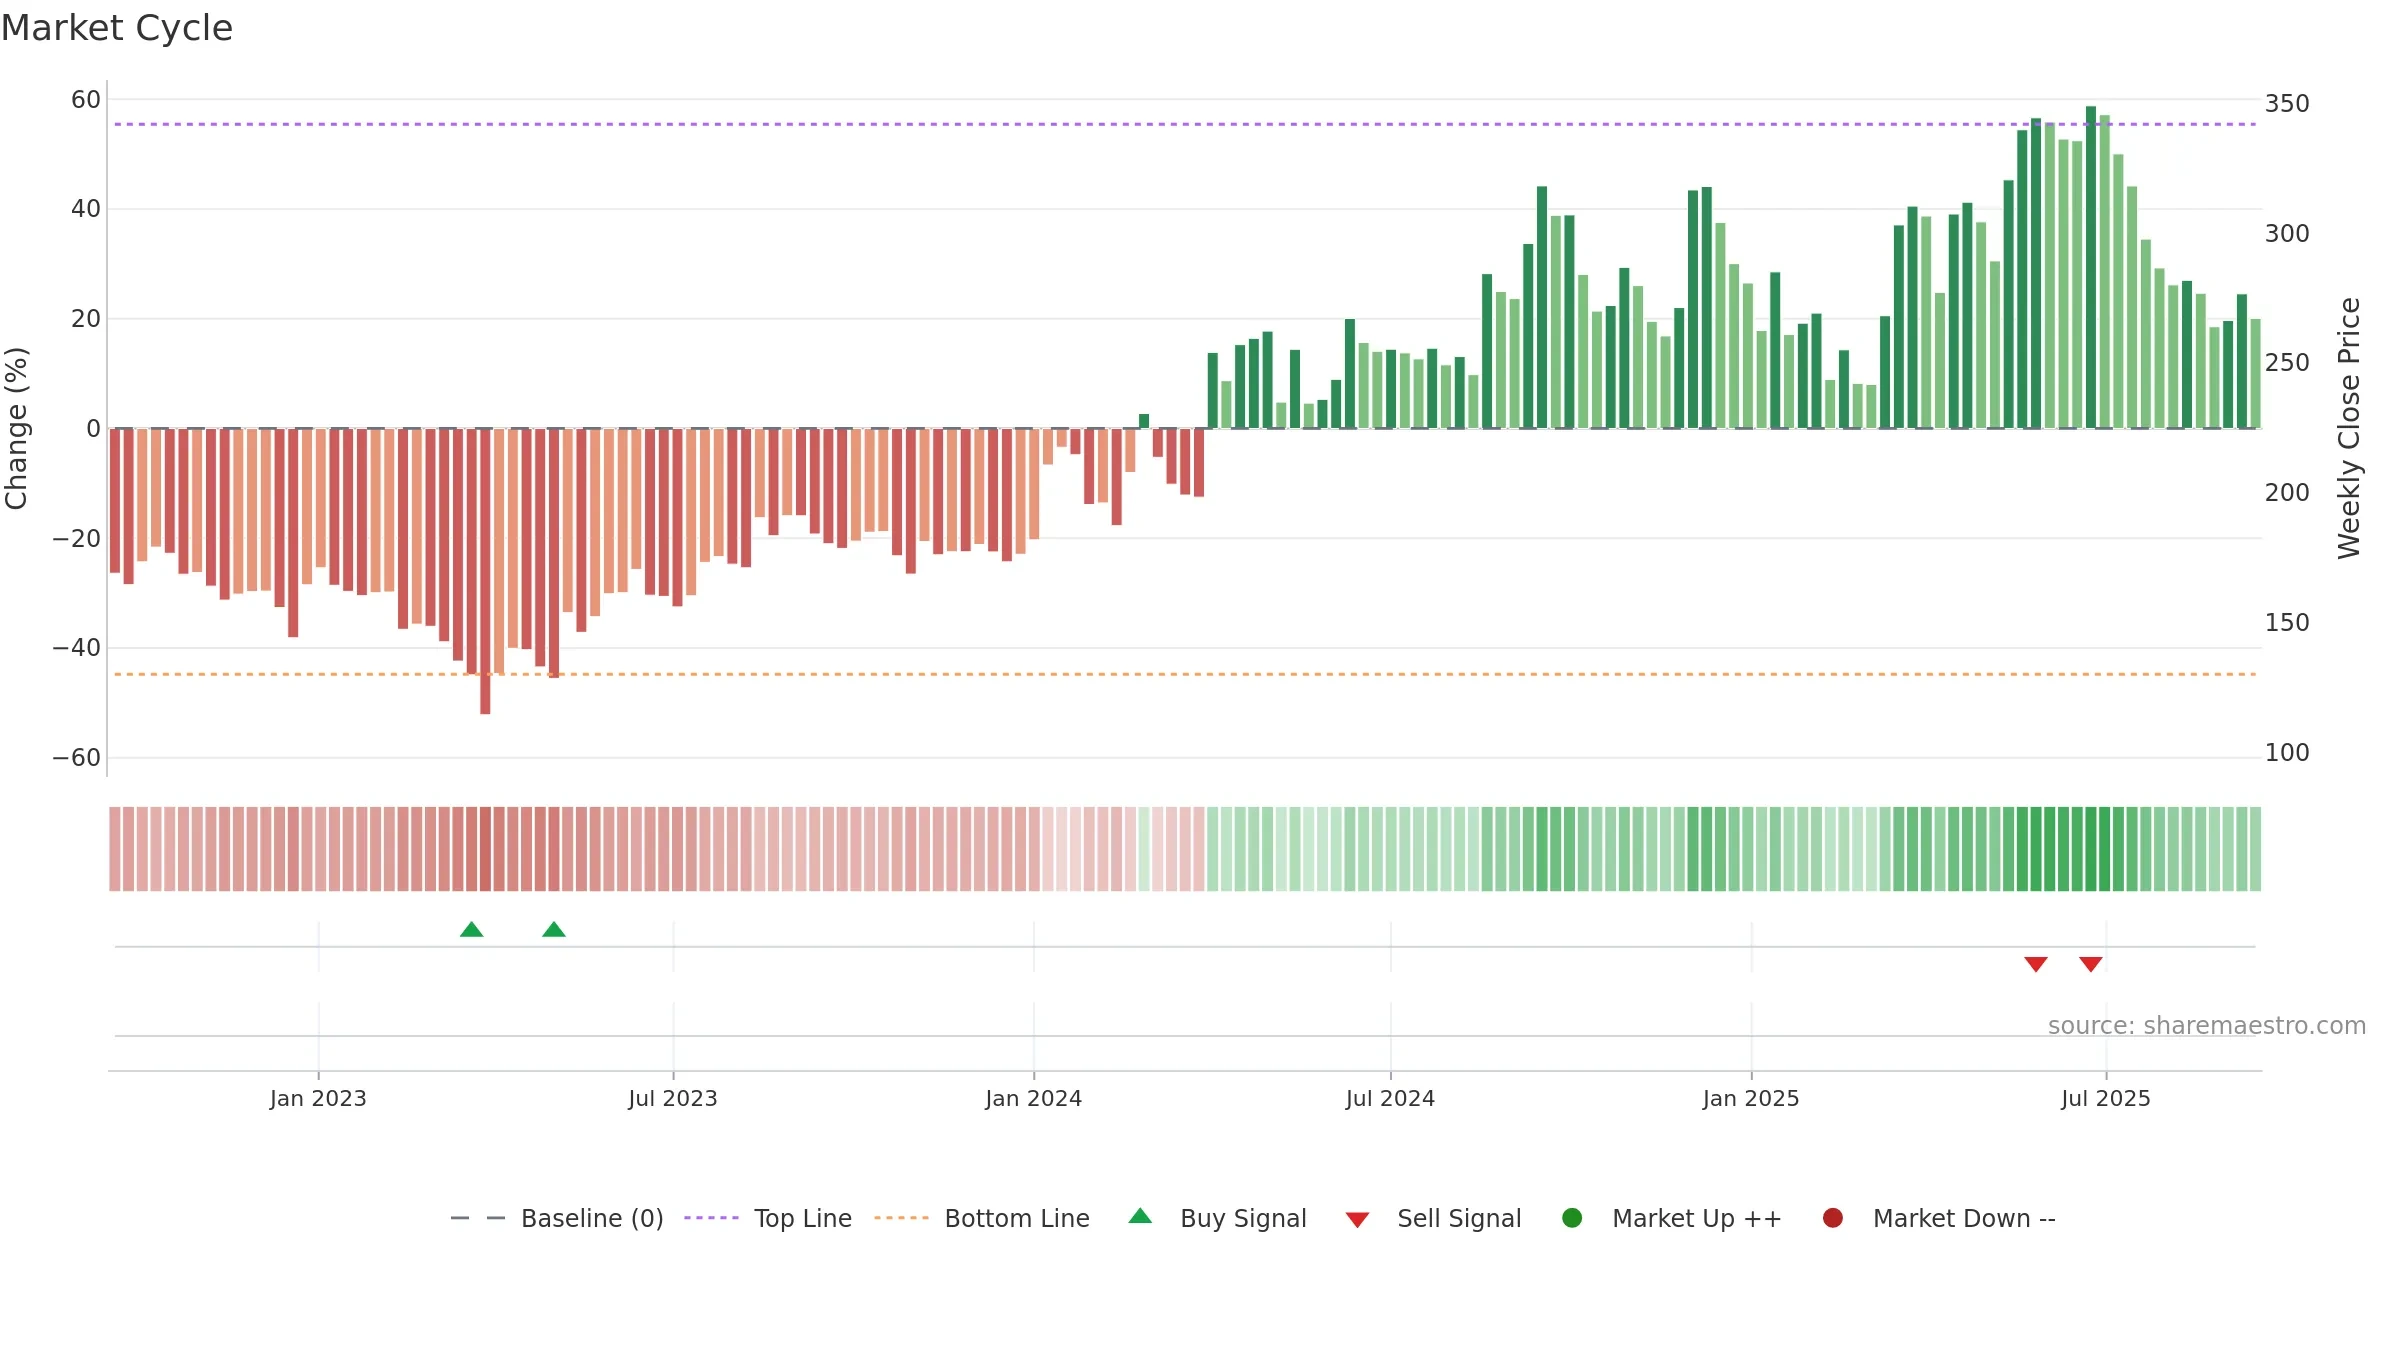This screenshot has height=1350, width=2400.
Task: Click the lowest red bar below the bottom line
Action: point(485,571)
